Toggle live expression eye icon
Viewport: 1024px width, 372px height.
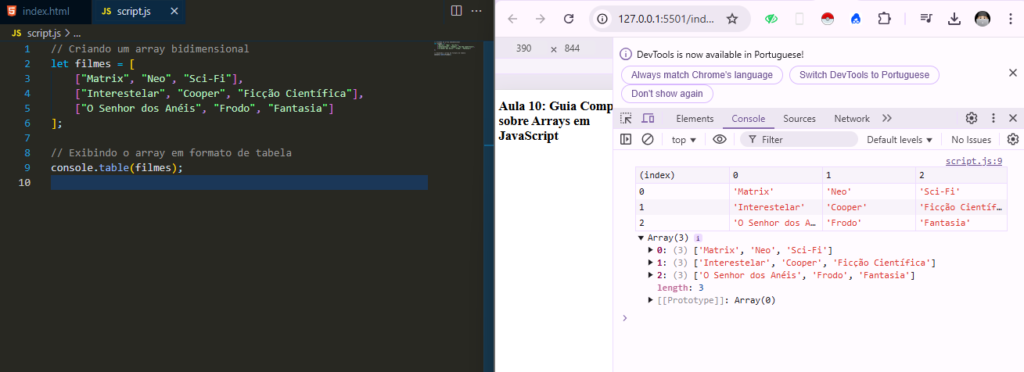pos(720,139)
